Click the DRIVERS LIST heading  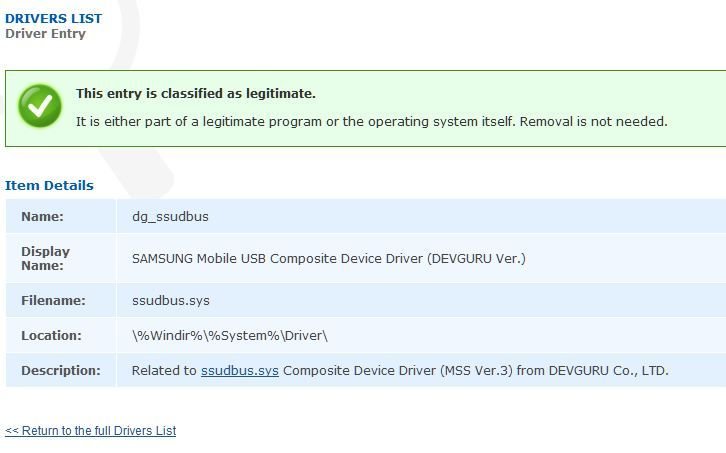(x=53, y=19)
